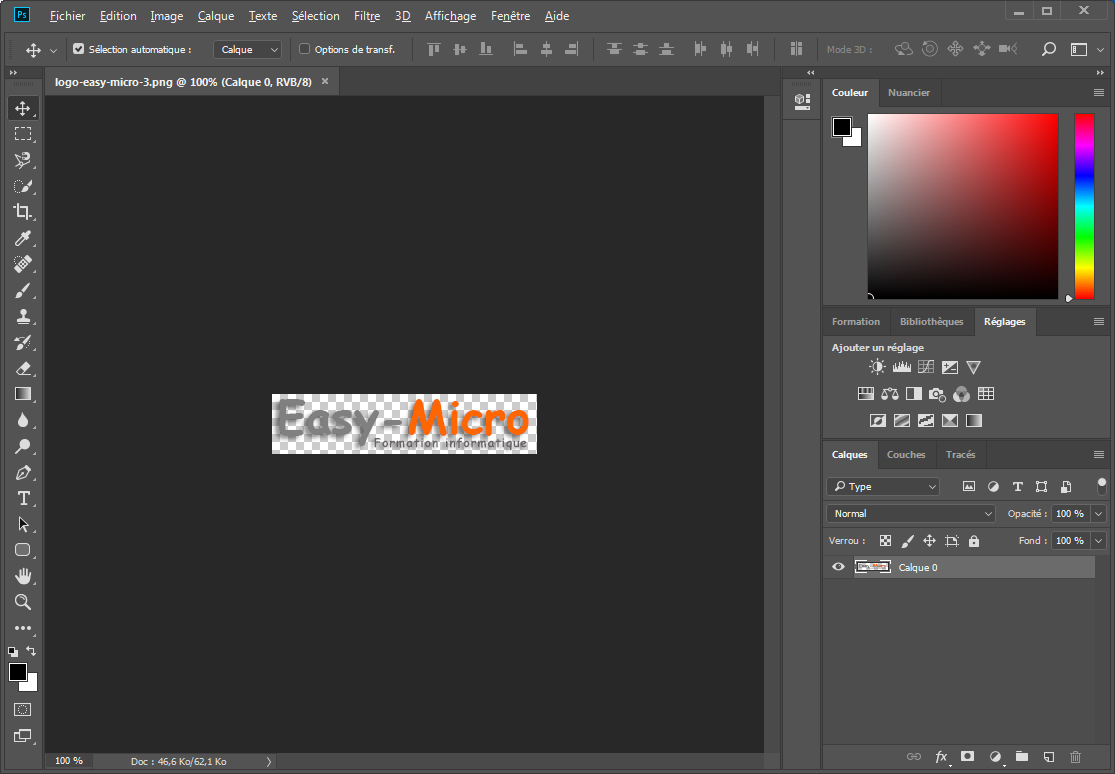The width and height of the screenshot is (1115, 774).
Task: Pick a color in the Couleur field
Action: click(x=963, y=206)
